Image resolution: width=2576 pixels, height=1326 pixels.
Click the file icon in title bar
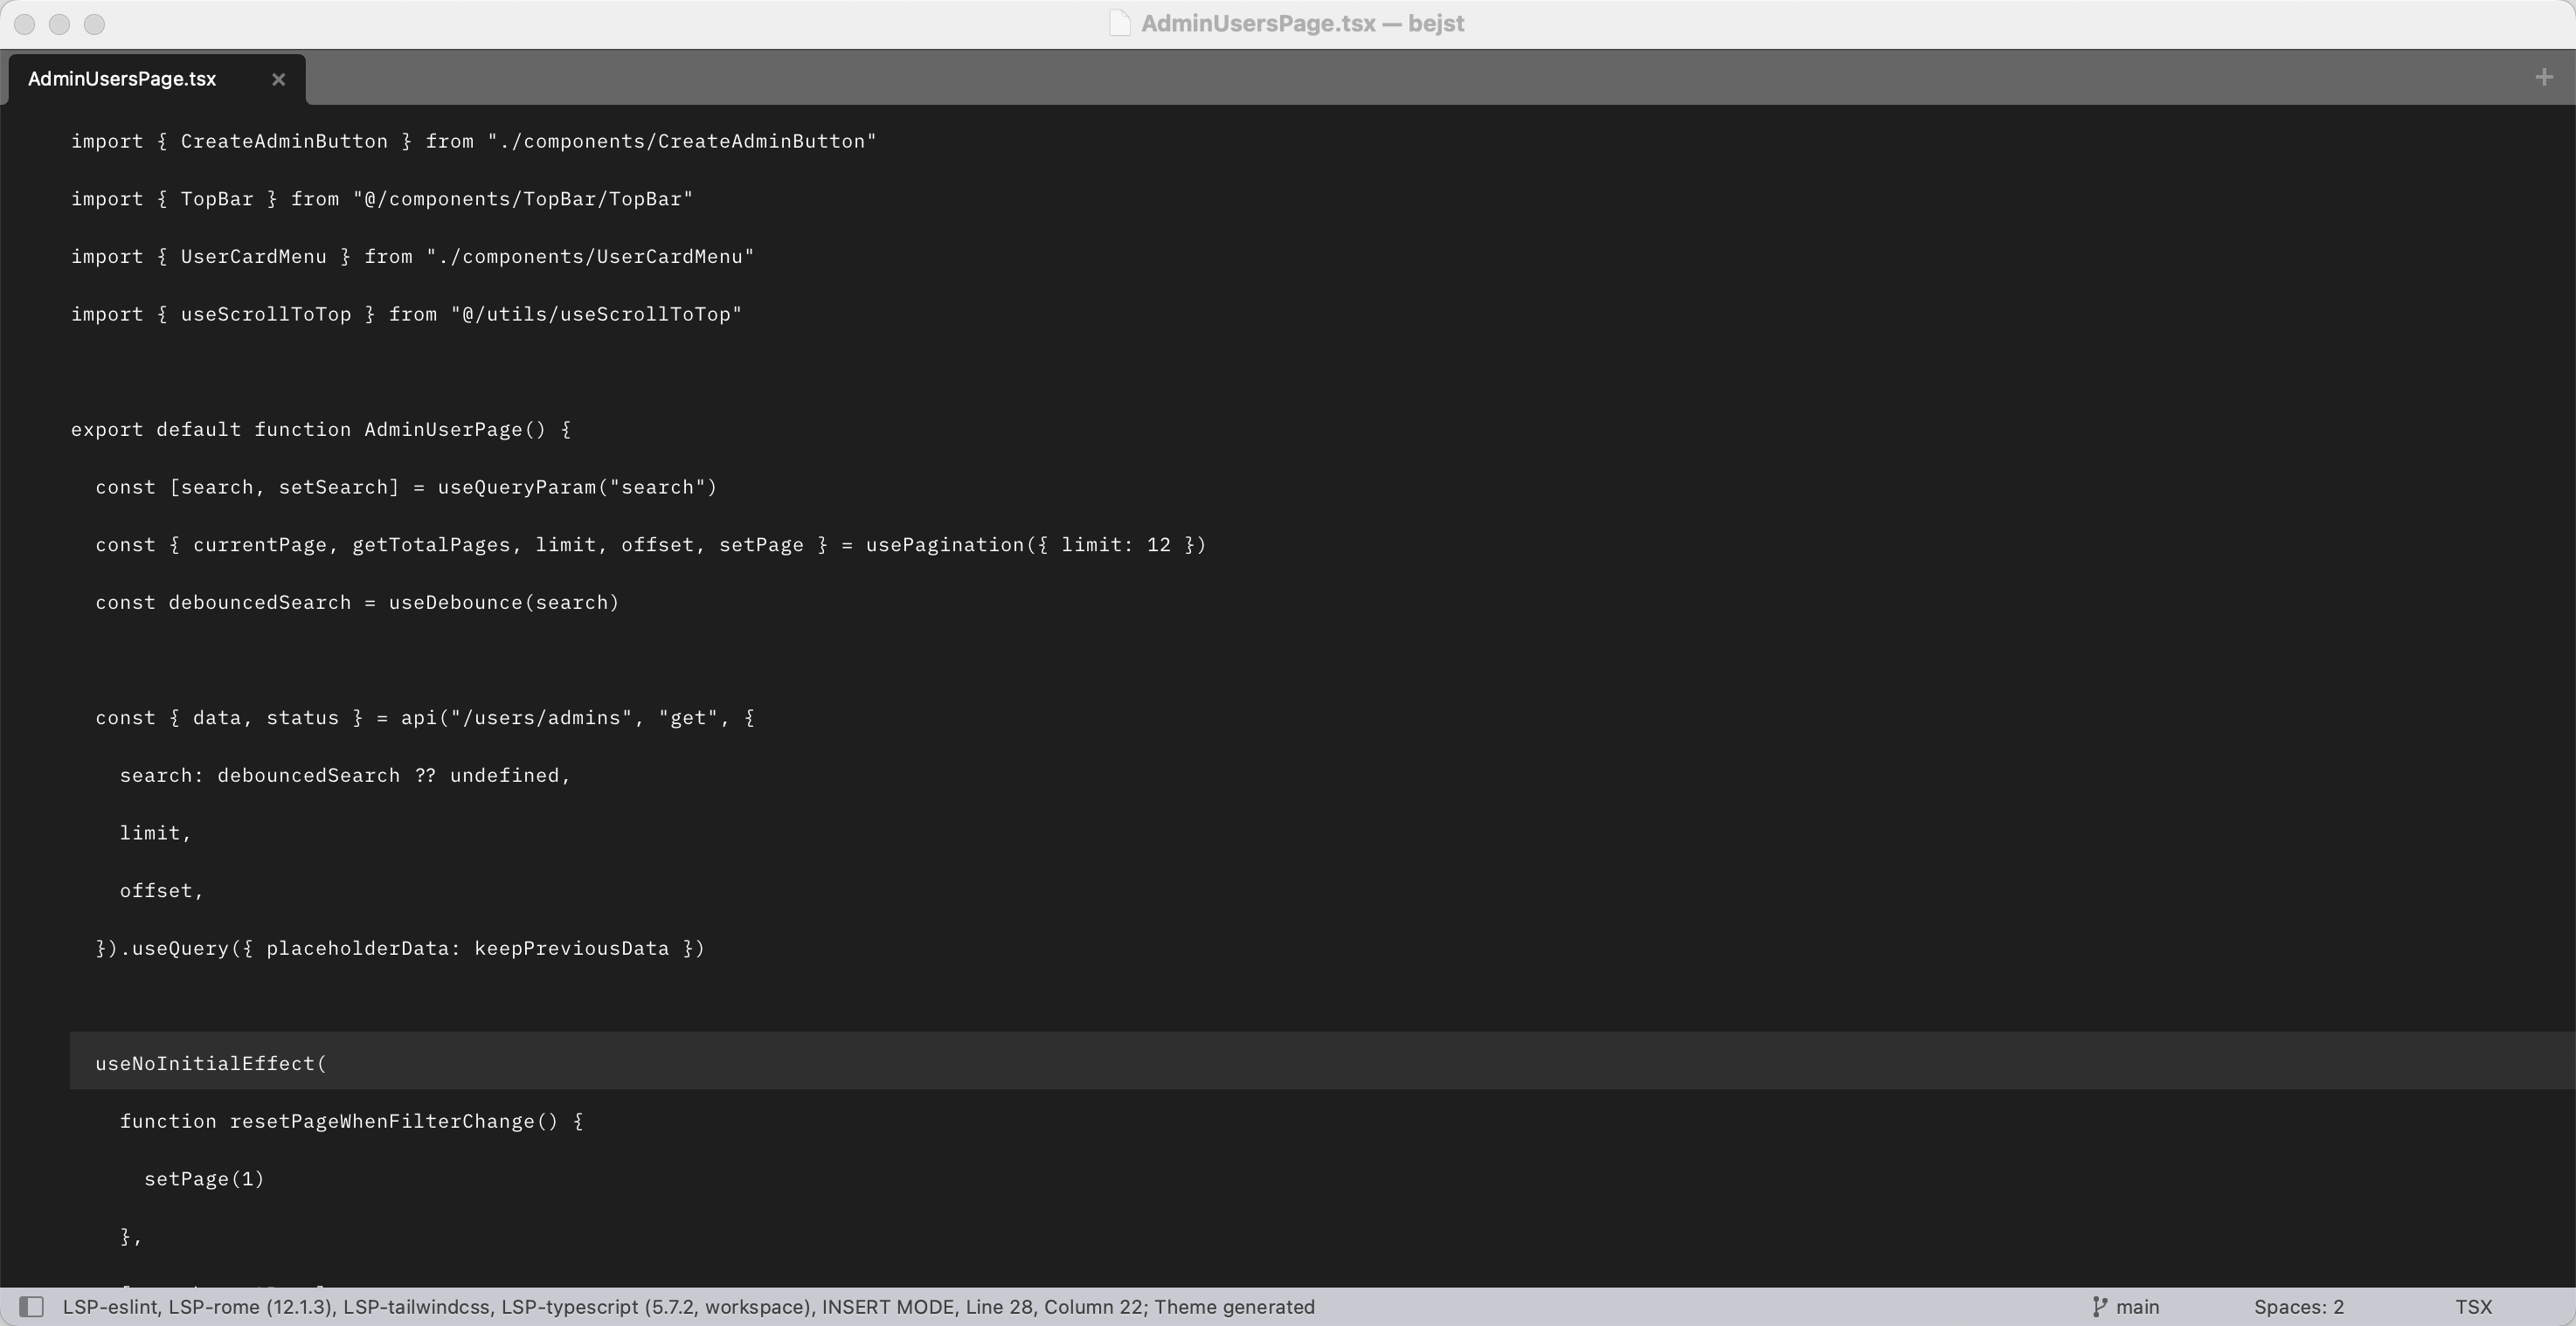coord(1120,23)
